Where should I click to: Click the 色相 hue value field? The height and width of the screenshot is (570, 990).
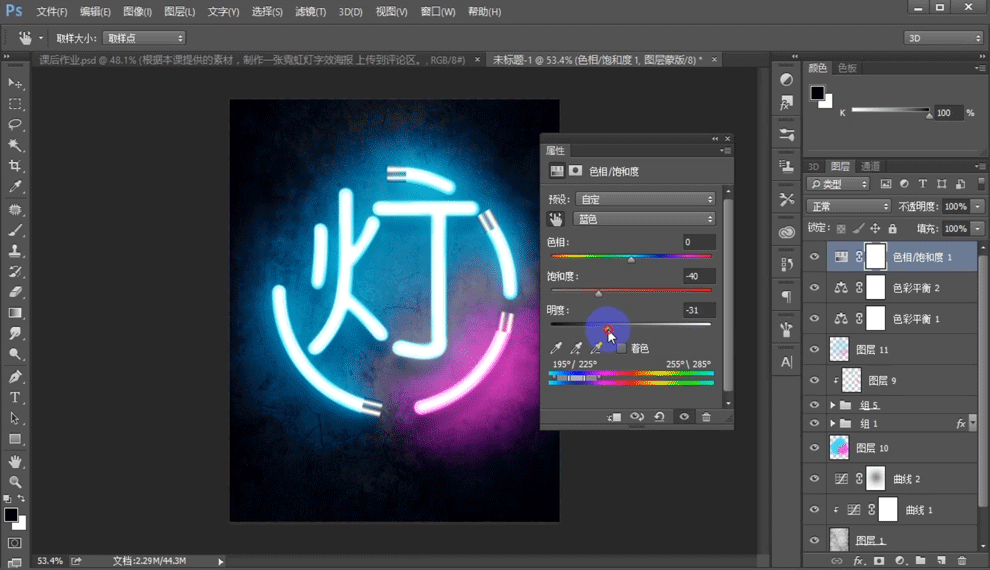698,242
